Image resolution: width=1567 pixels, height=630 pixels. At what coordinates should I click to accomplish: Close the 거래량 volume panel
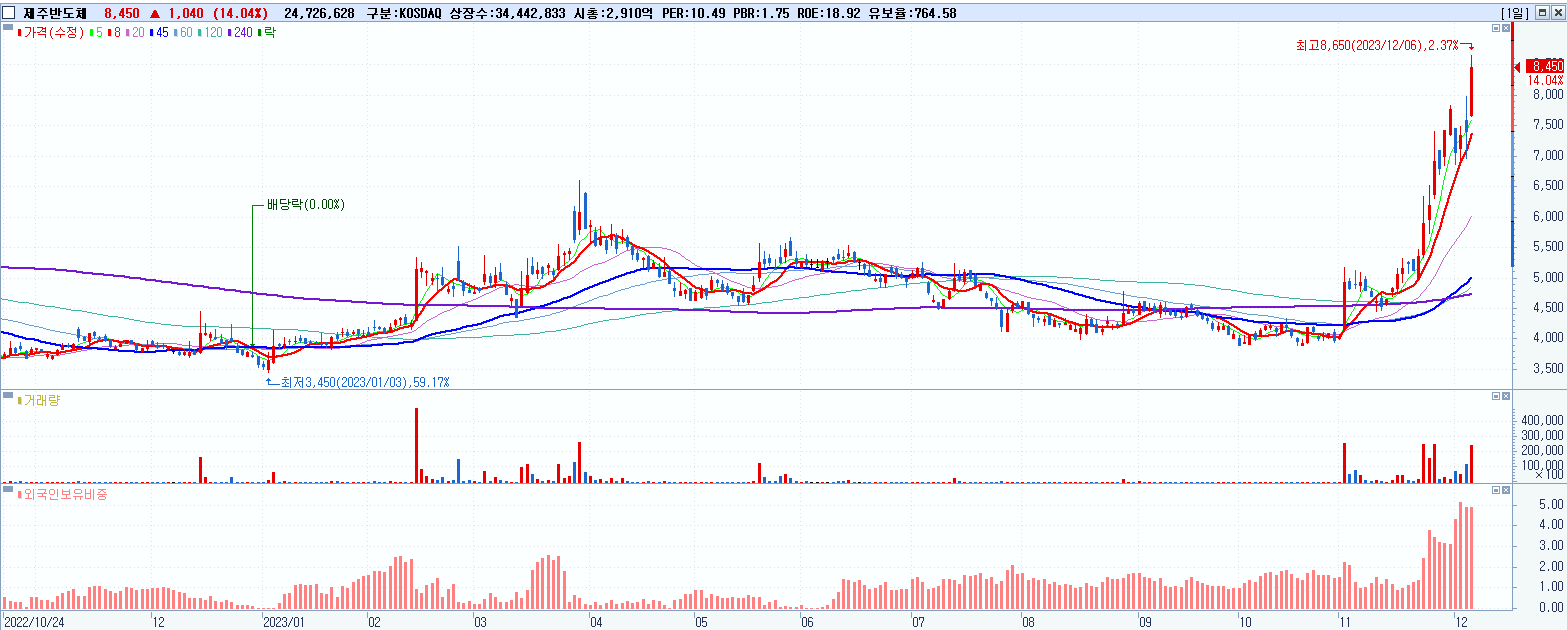1506,396
